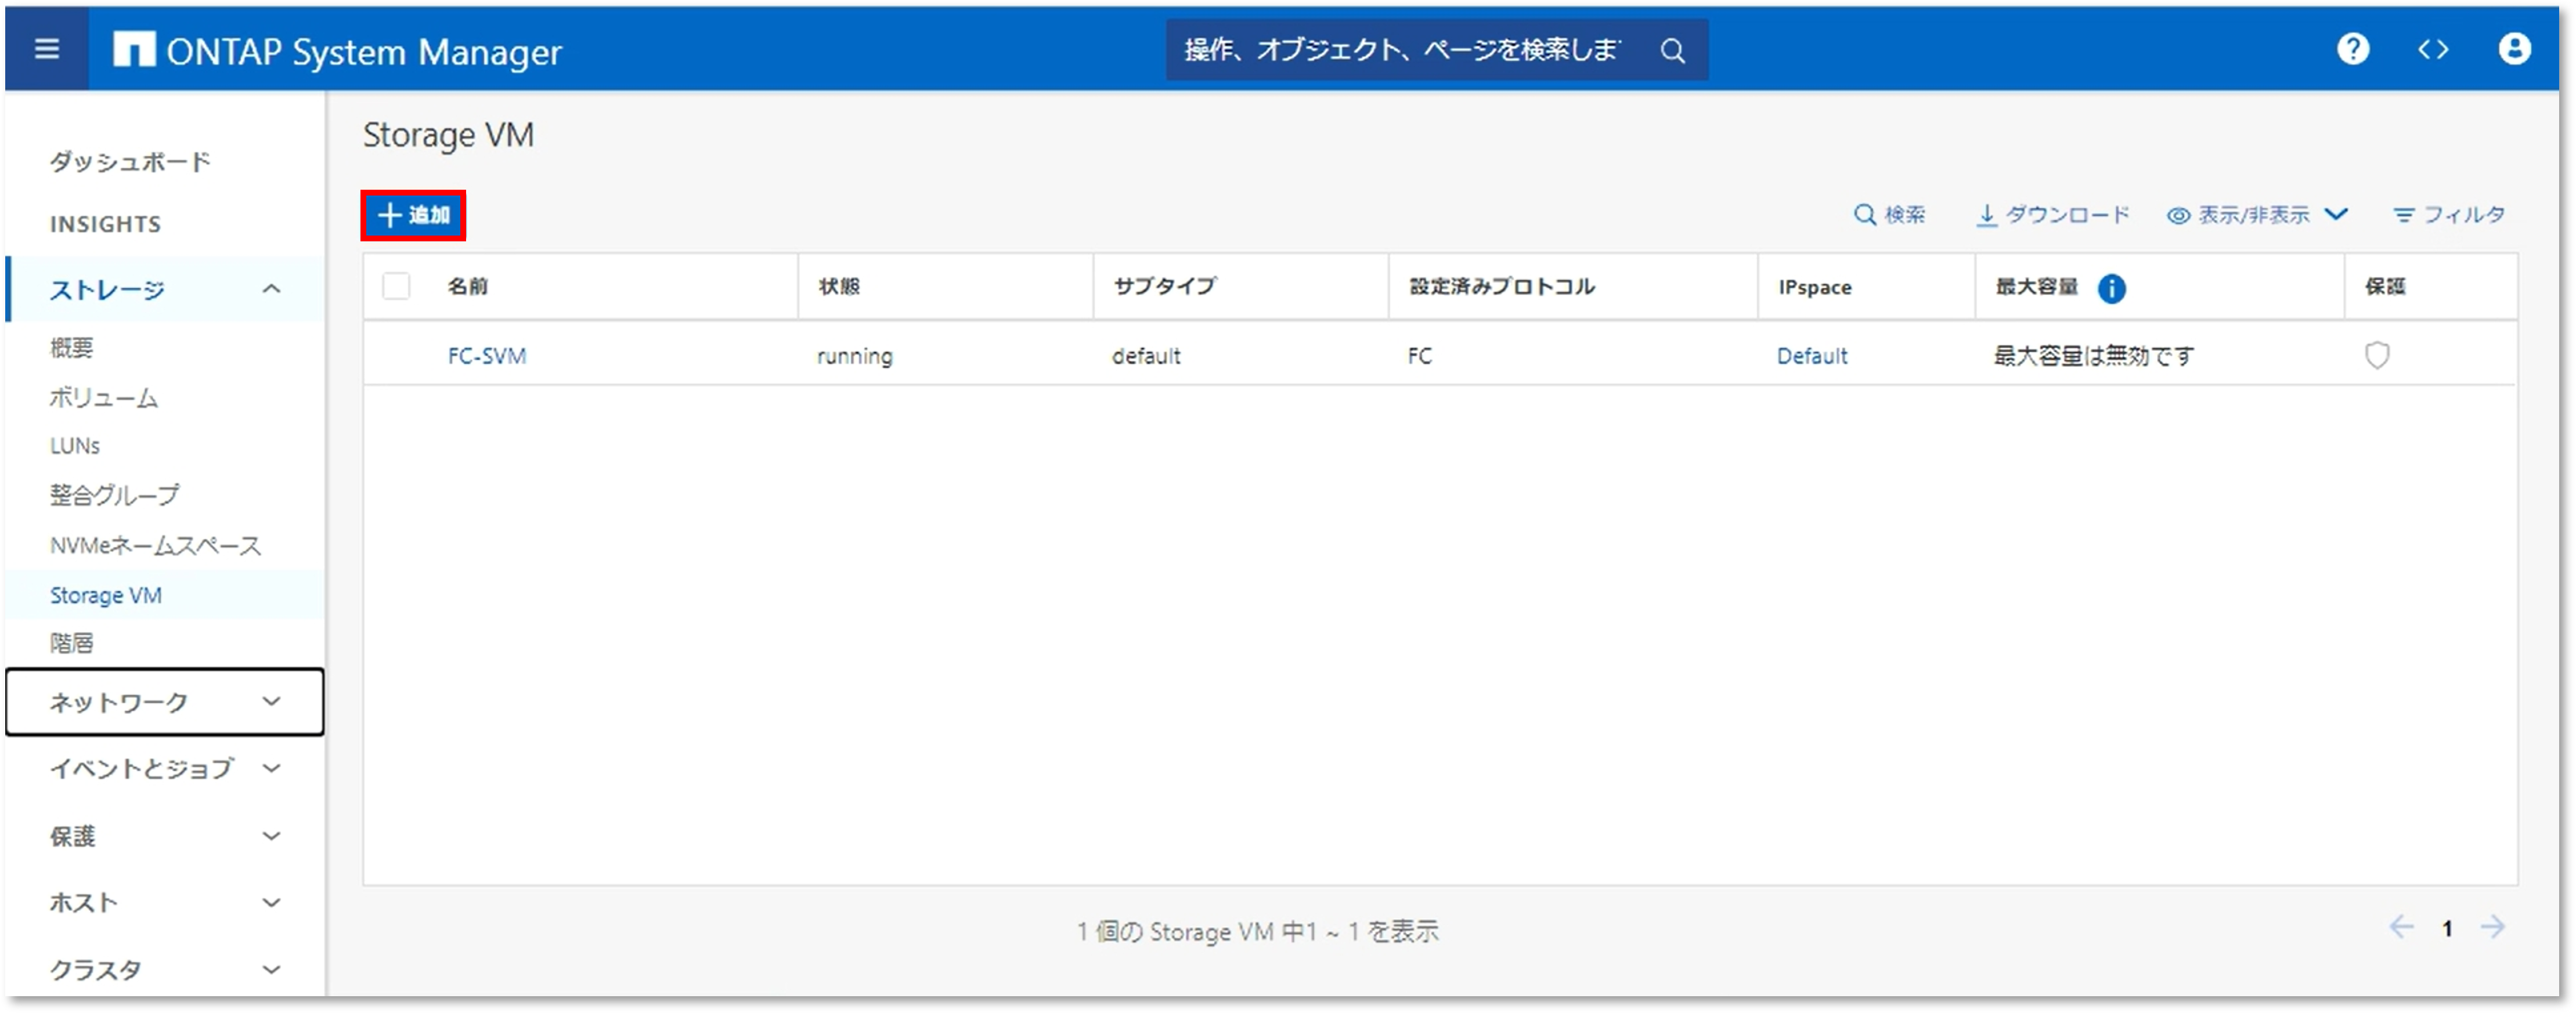This screenshot has height=1013, width=2576.
Task: Sort by the IPspace column header
Action: coord(1814,288)
